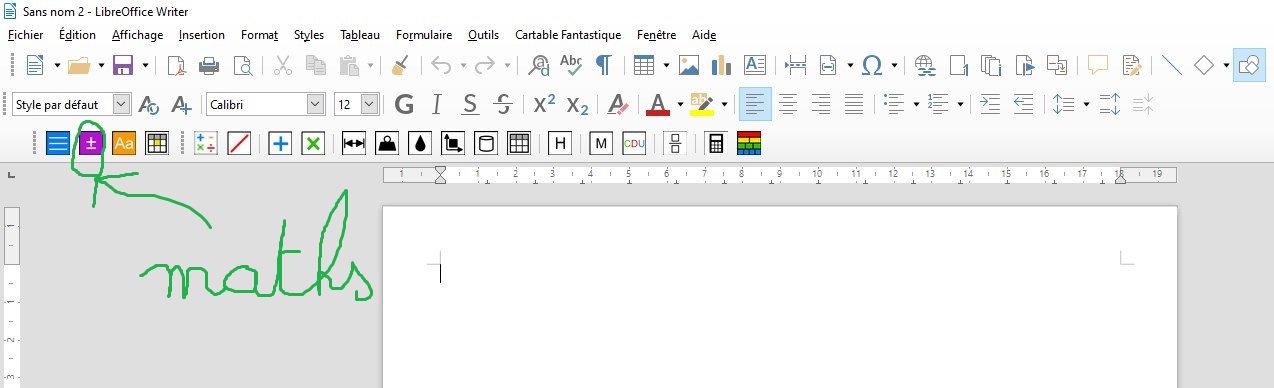Screen dimensions: 1274x388
Task: Open the paragraph style dropdown
Action: pyautogui.click(x=122, y=104)
